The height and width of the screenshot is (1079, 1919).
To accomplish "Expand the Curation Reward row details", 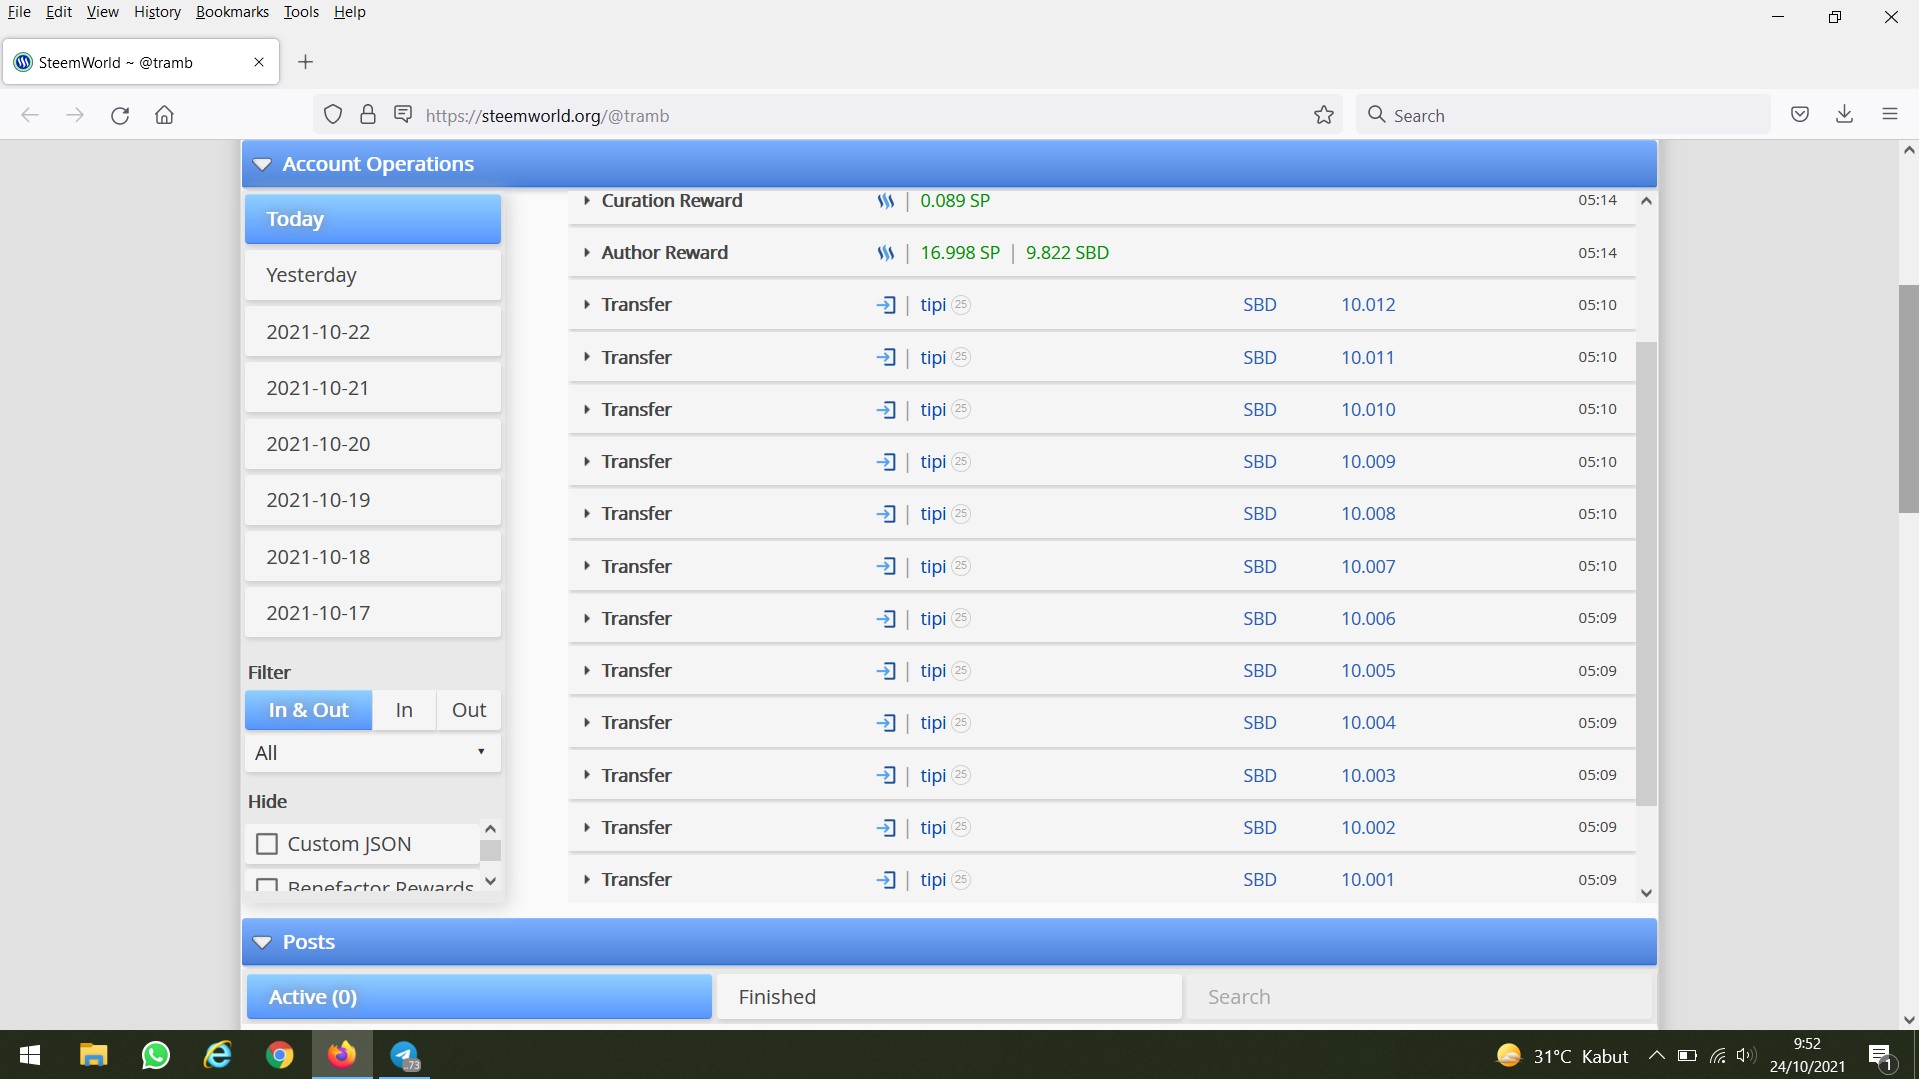I will coord(586,201).
